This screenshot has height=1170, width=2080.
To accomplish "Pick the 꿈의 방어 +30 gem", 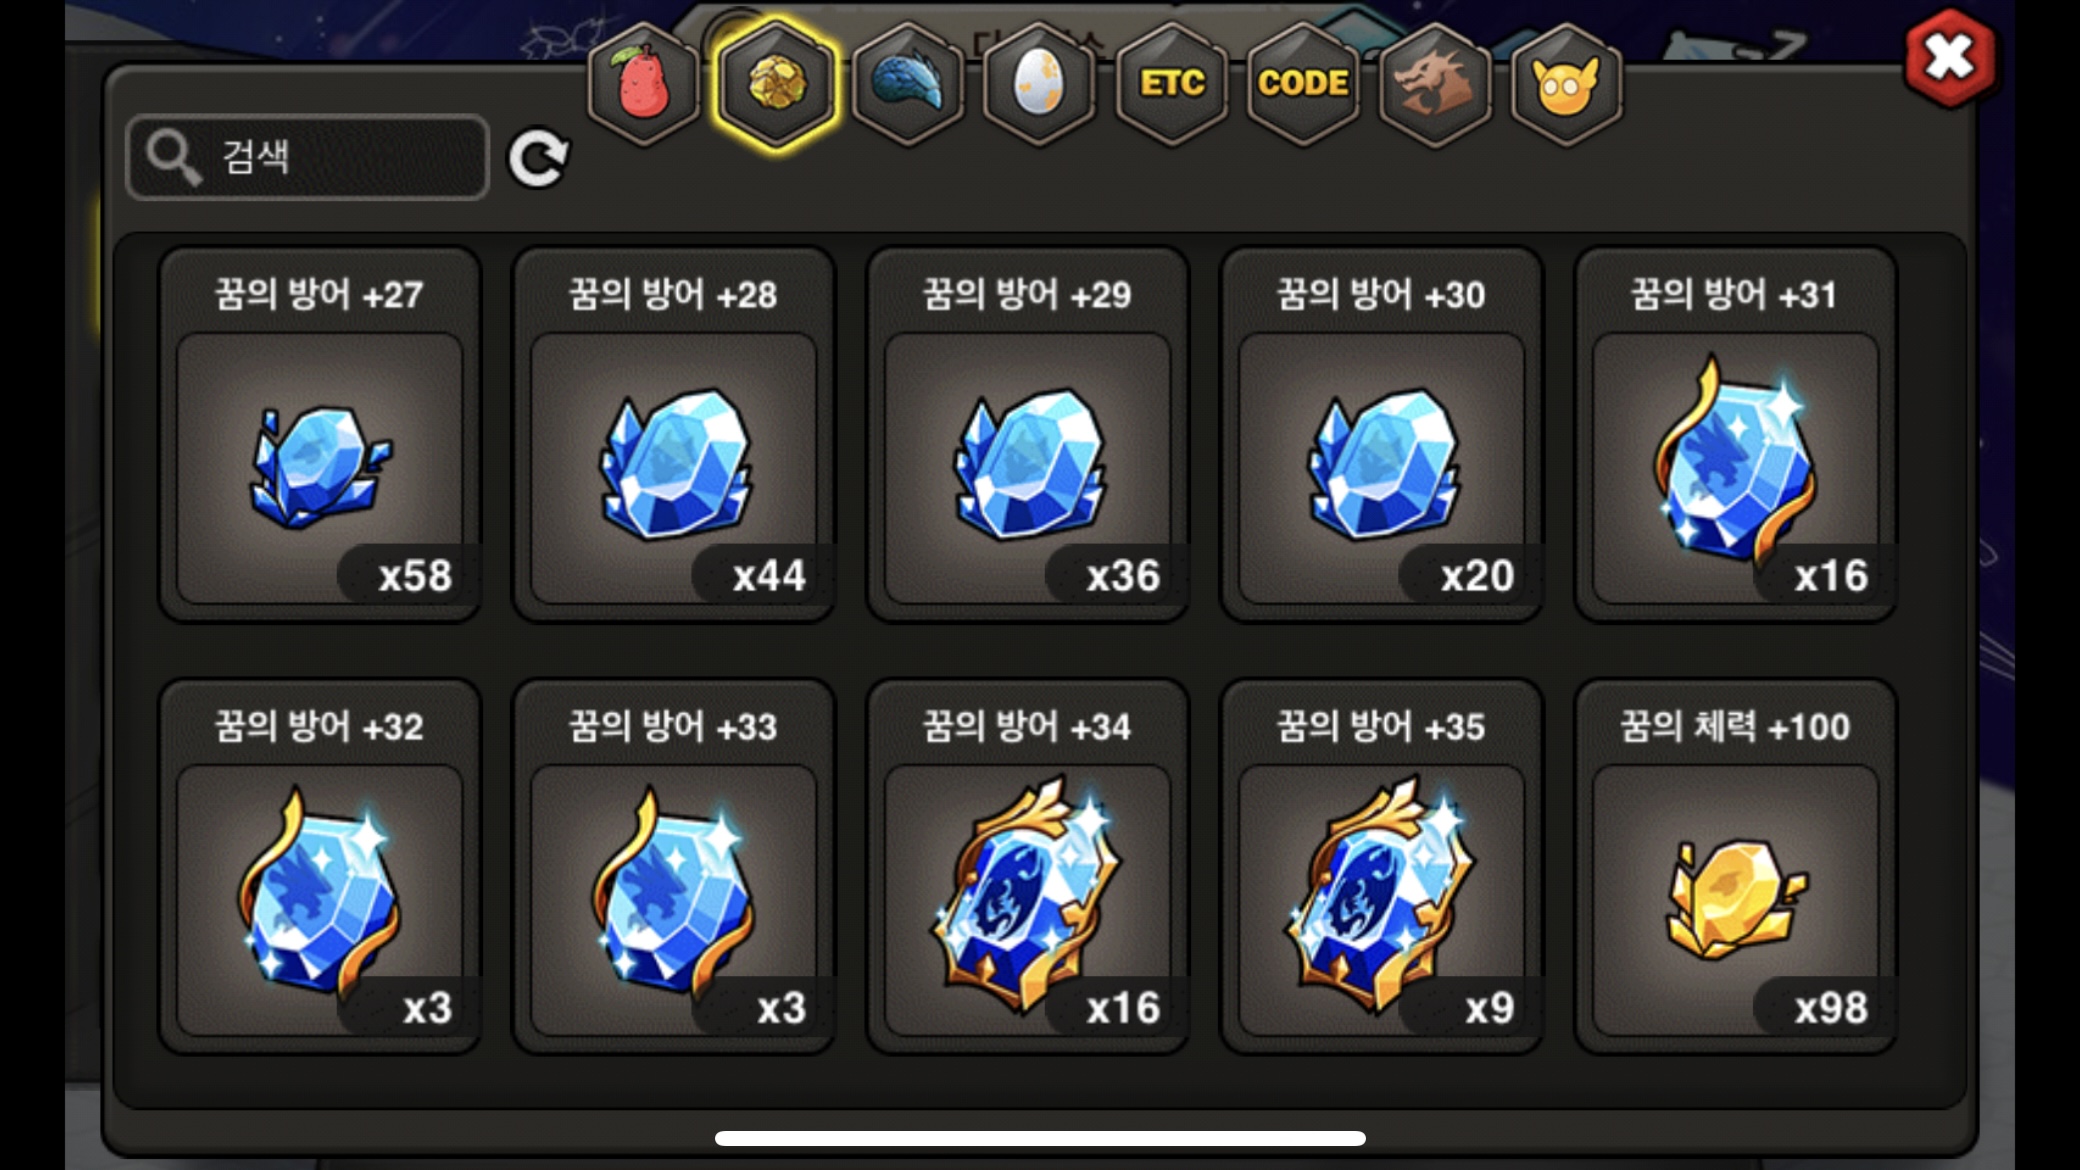I will click(1382, 435).
